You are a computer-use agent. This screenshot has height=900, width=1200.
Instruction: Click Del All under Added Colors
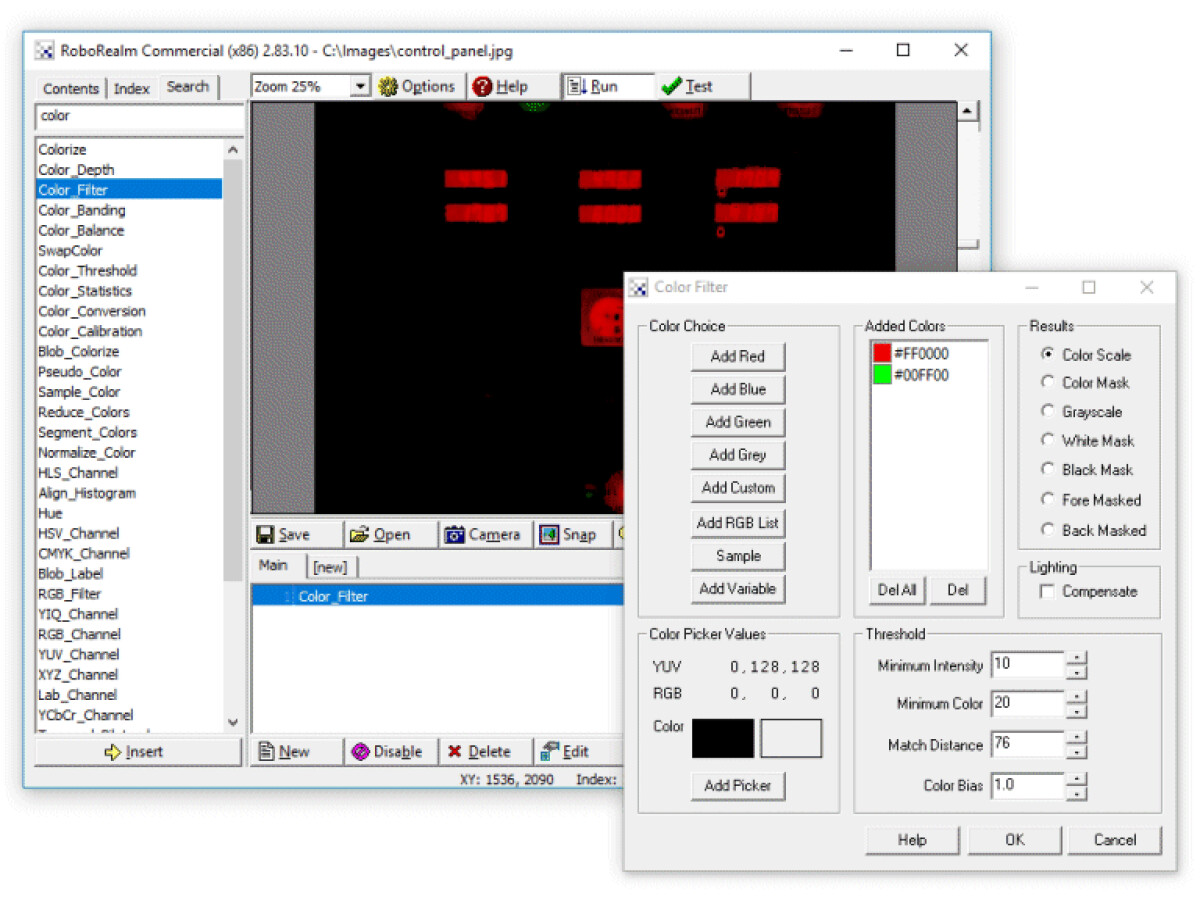(897, 590)
